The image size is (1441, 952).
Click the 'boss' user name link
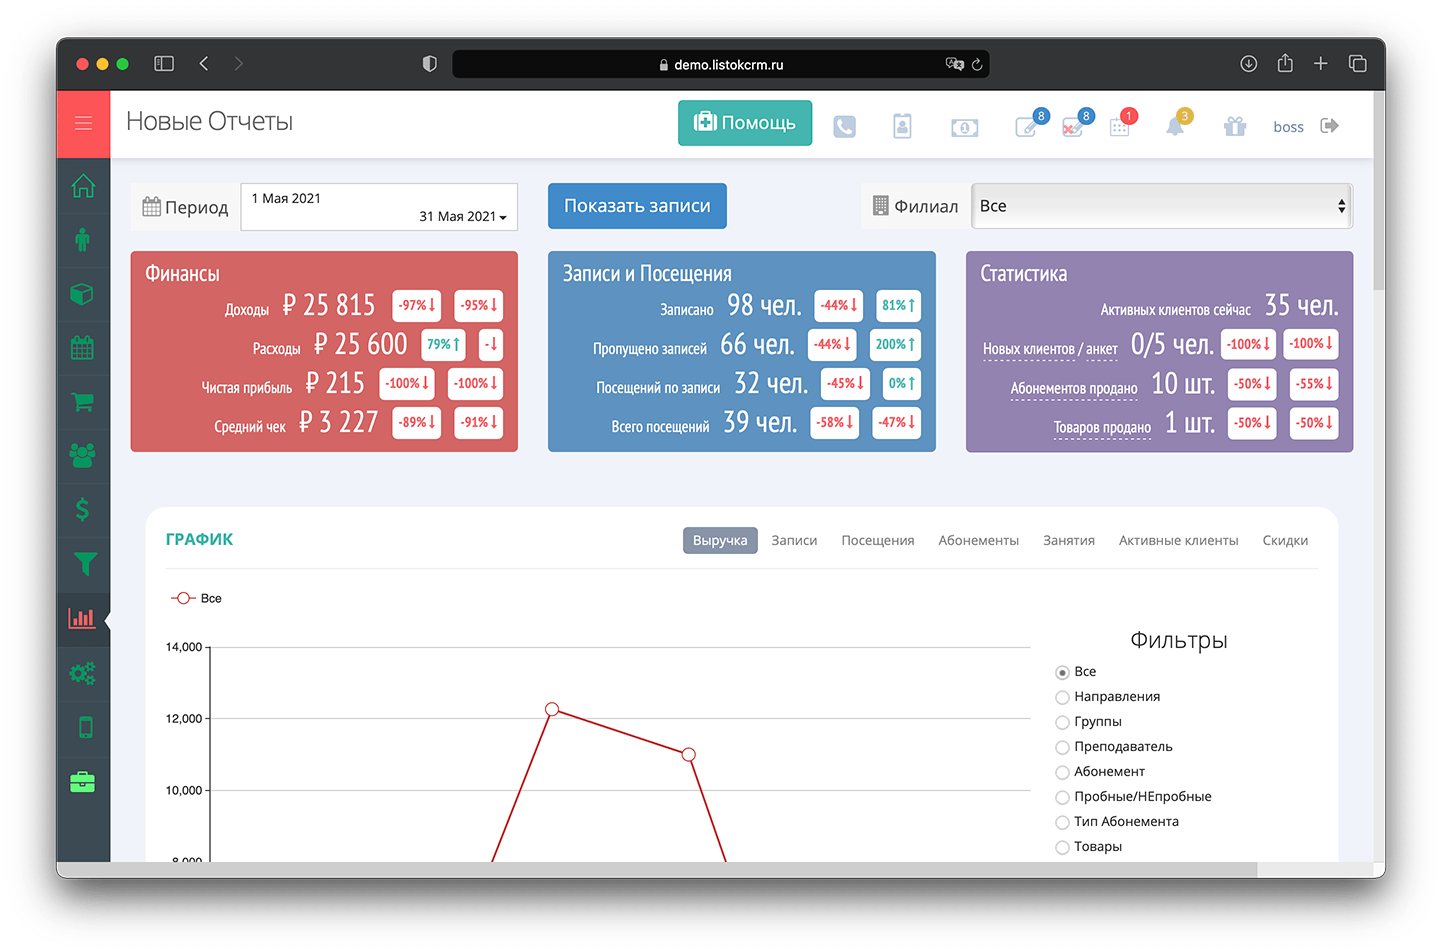click(1289, 127)
